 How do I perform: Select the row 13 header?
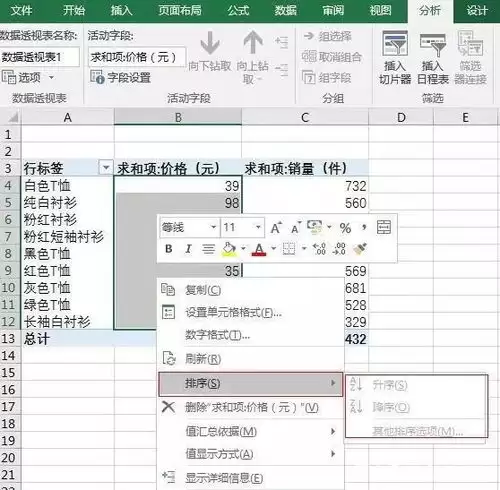pos(9,338)
